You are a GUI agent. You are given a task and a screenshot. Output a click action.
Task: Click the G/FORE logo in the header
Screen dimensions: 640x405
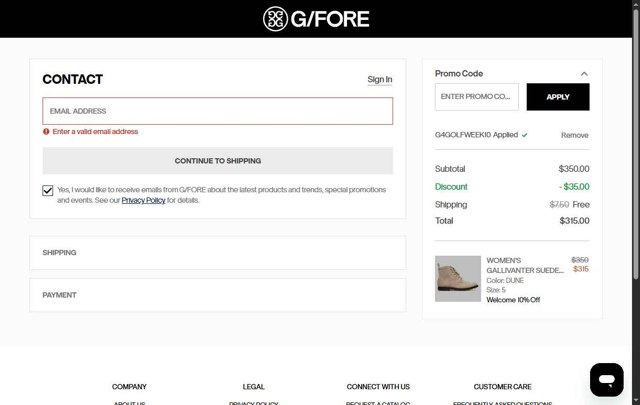tap(316, 19)
